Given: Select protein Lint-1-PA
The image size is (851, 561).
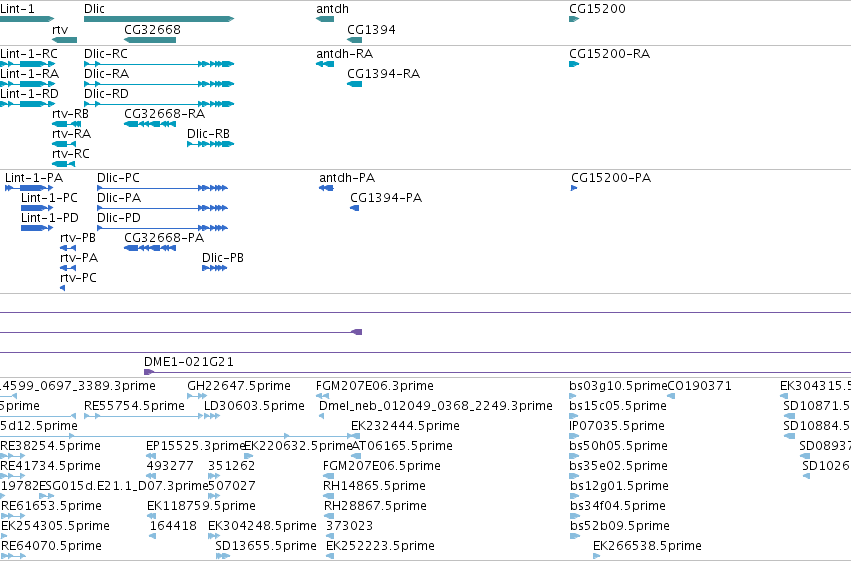Looking at the screenshot, I should [29, 188].
